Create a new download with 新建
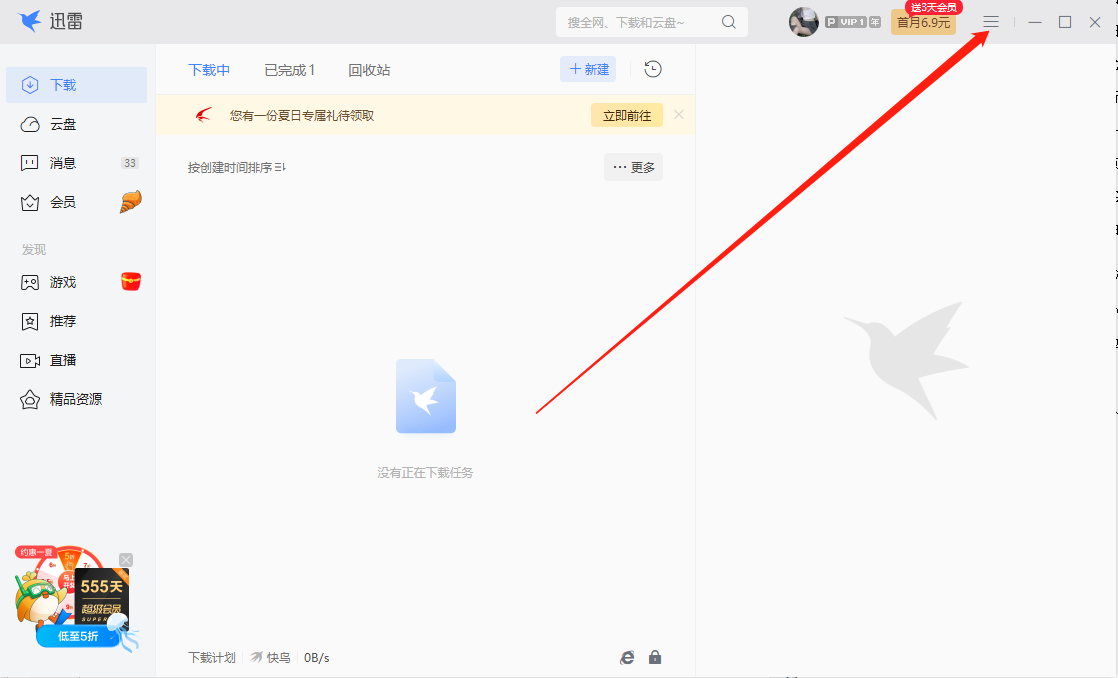 tap(588, 69)
